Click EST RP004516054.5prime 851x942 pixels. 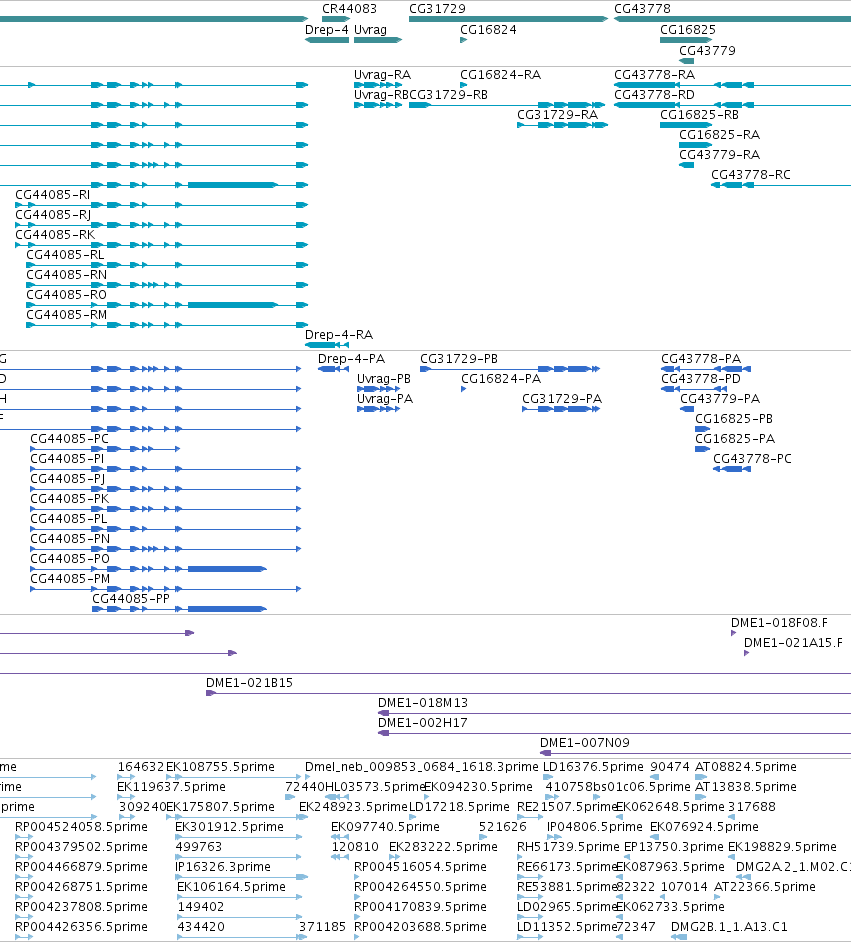pos(420,867)
